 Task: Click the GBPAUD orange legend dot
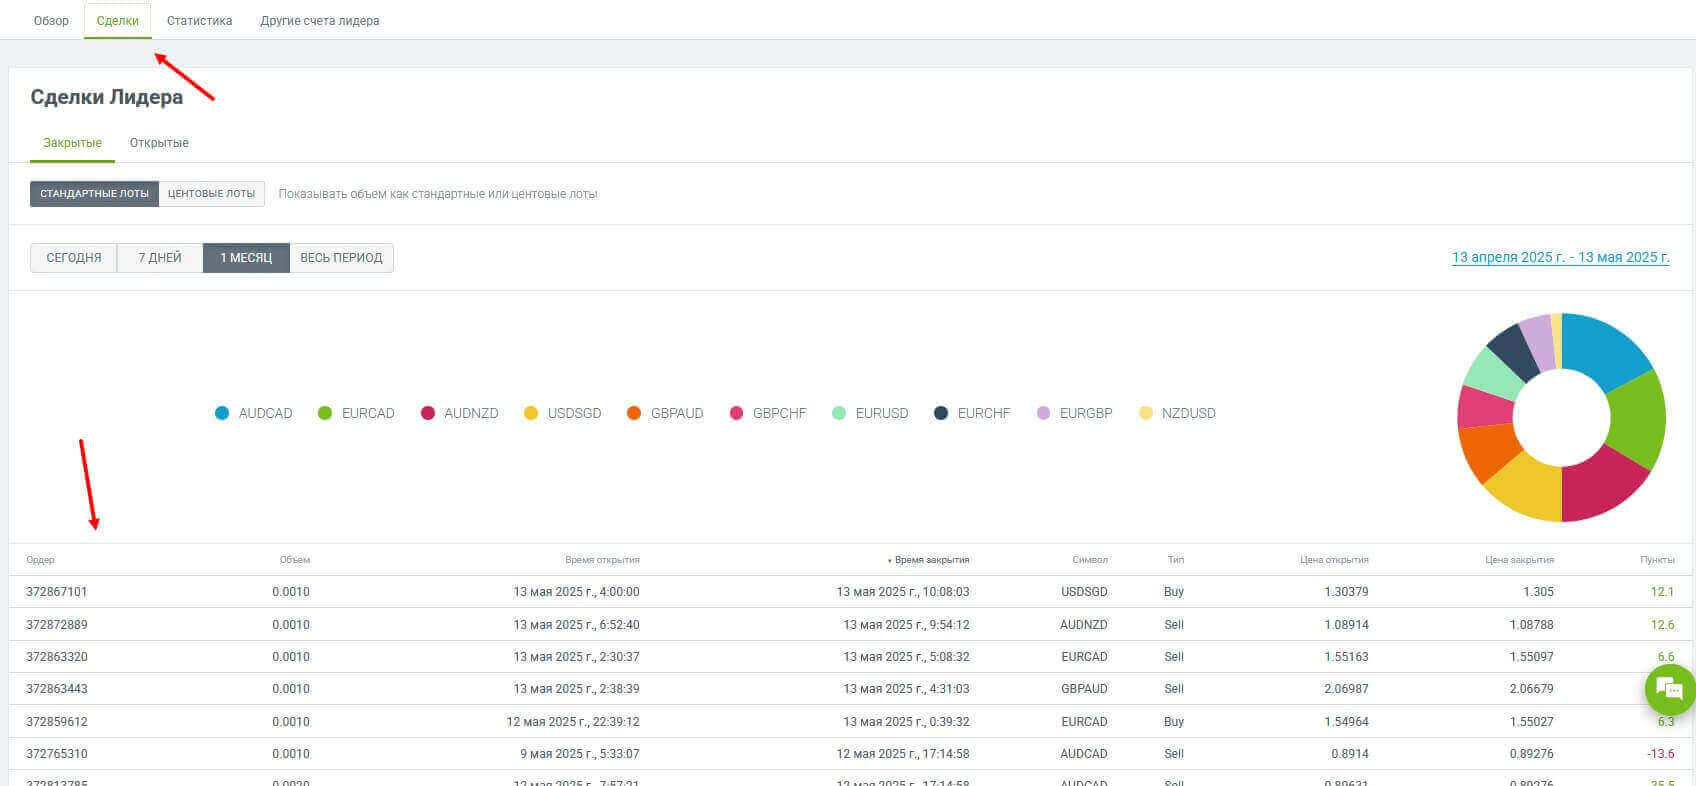(634, 413)
